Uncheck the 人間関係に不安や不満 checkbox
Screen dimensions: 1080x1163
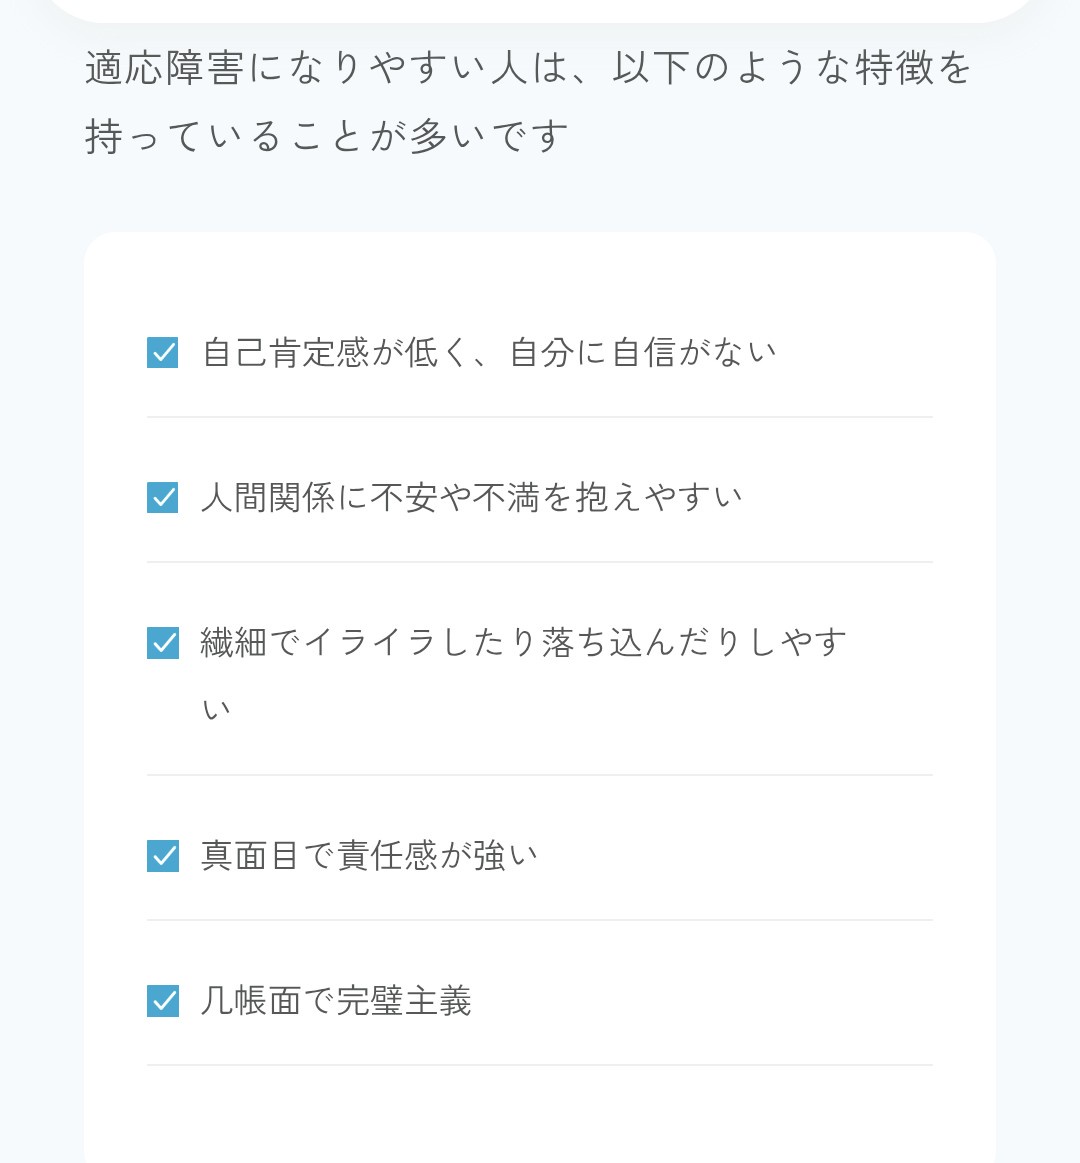[163, 498]
